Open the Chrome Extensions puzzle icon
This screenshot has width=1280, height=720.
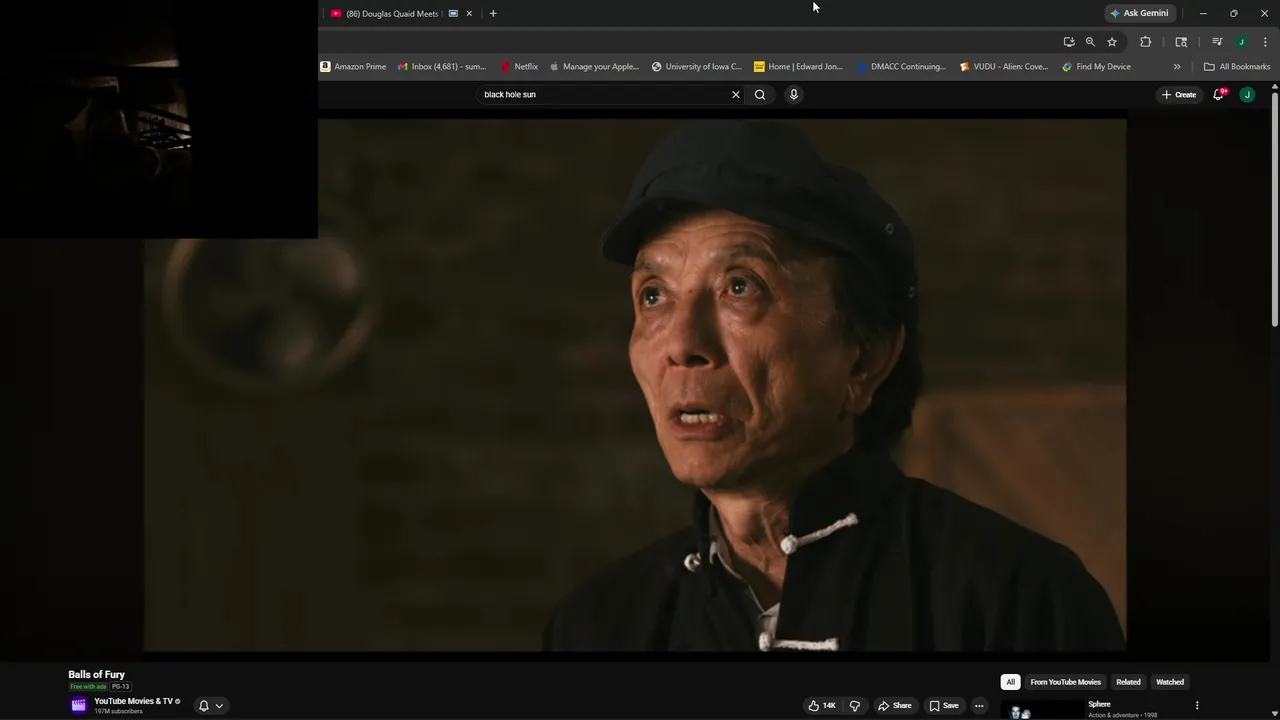(x=1146, y=41)
